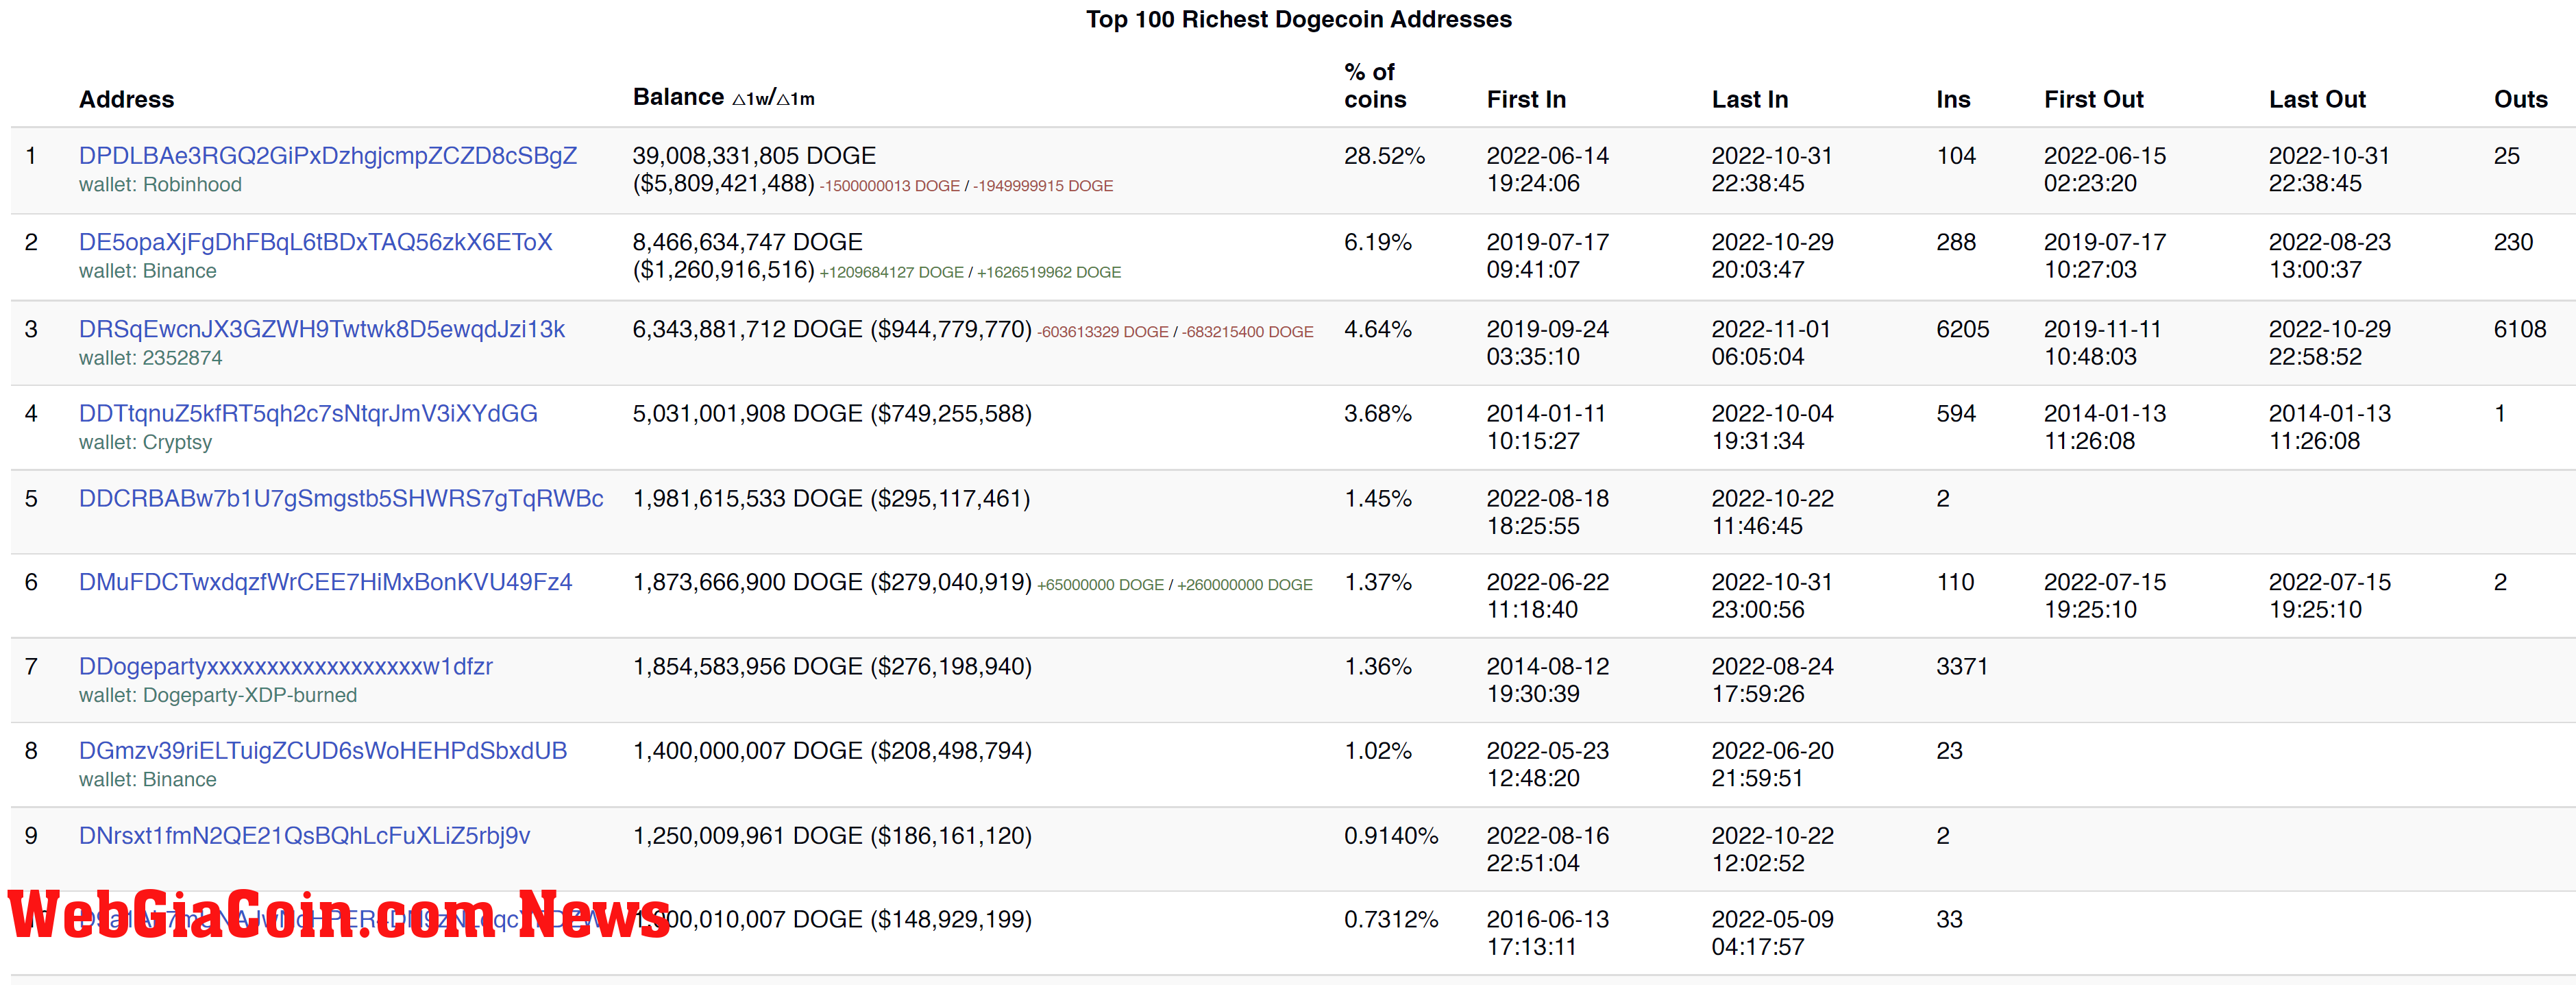Viewport: 2576px width, 985px height.
Task: Open address DNrsxt1fmN2QE21QsBQhLcFuXLiZ5rbj9v
Action: (305, 835)
